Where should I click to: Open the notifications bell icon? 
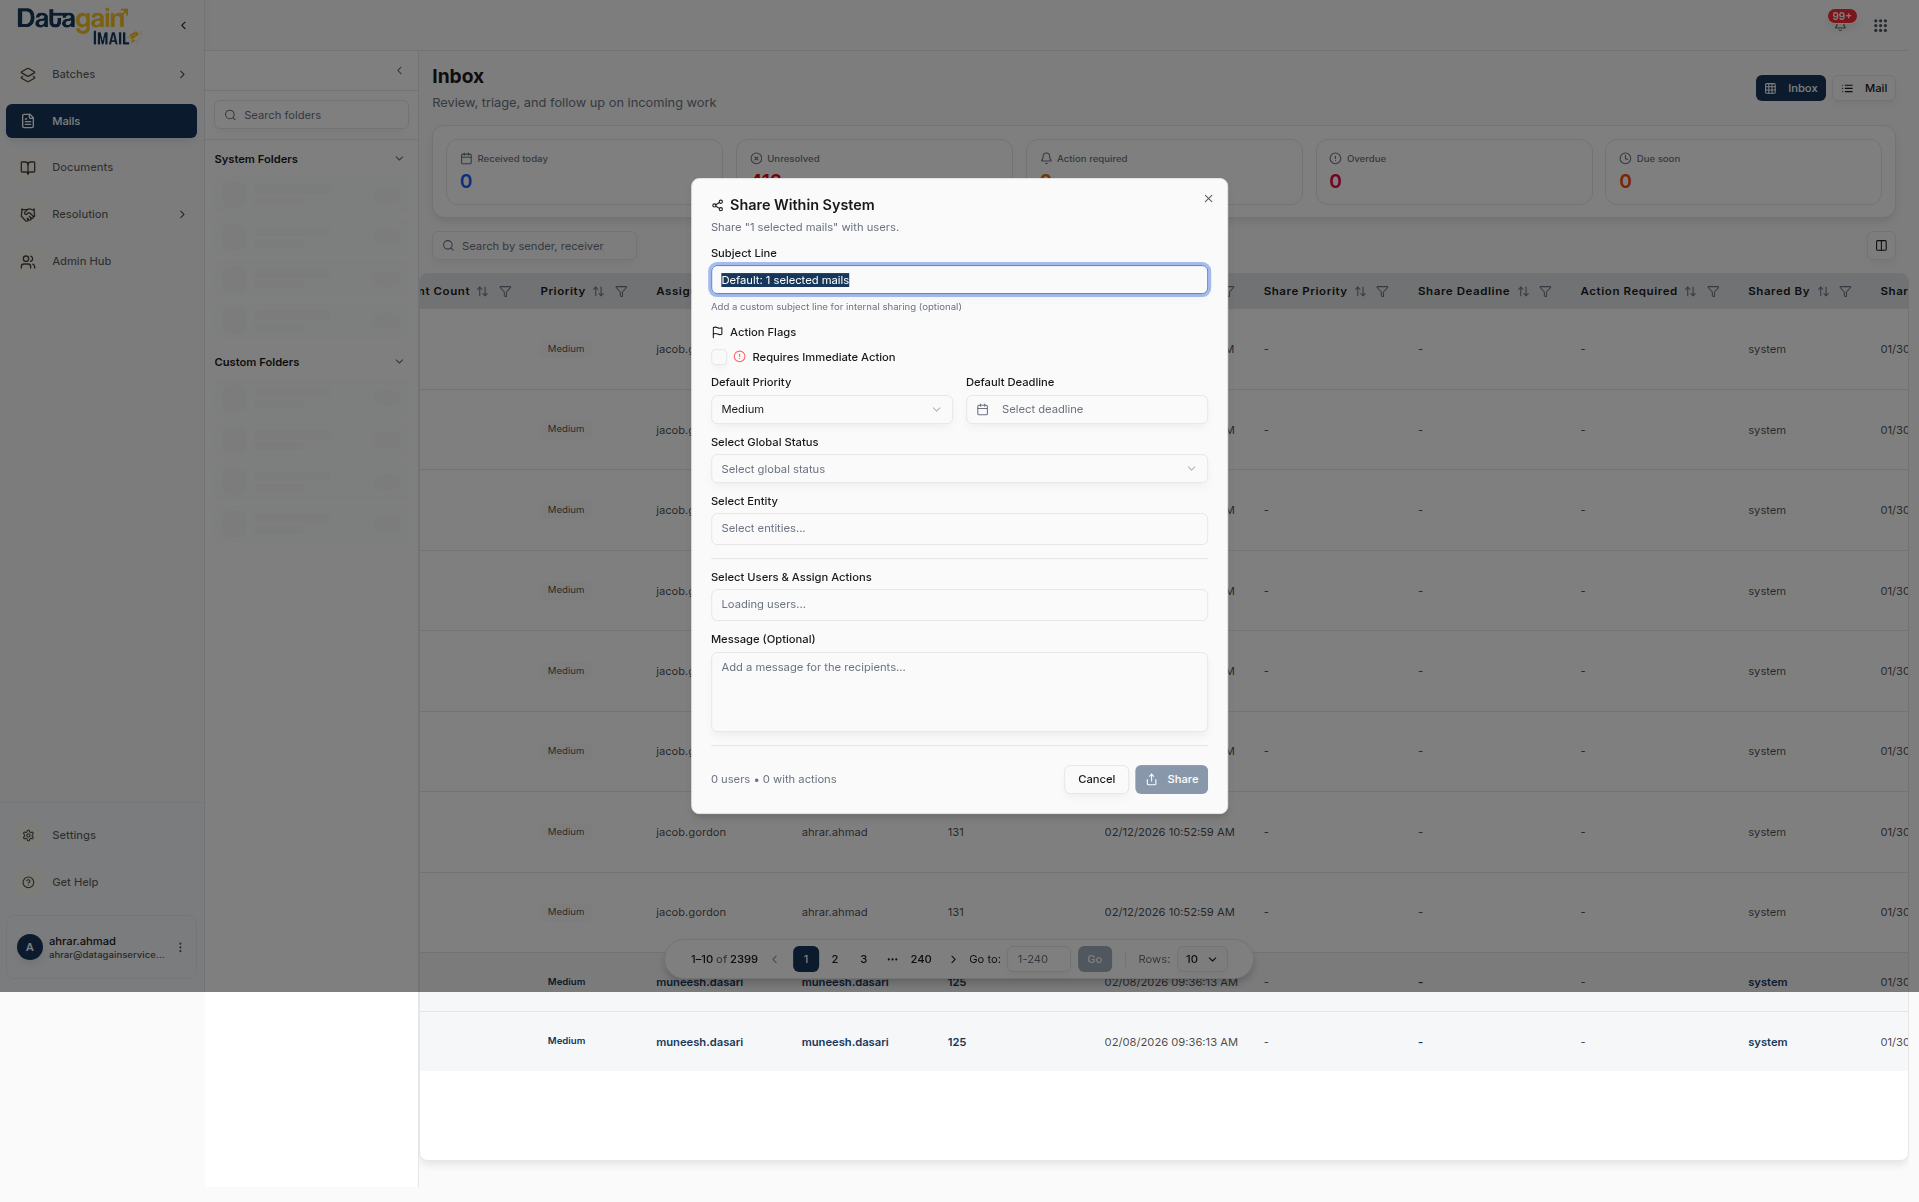tap(1839, 25)
